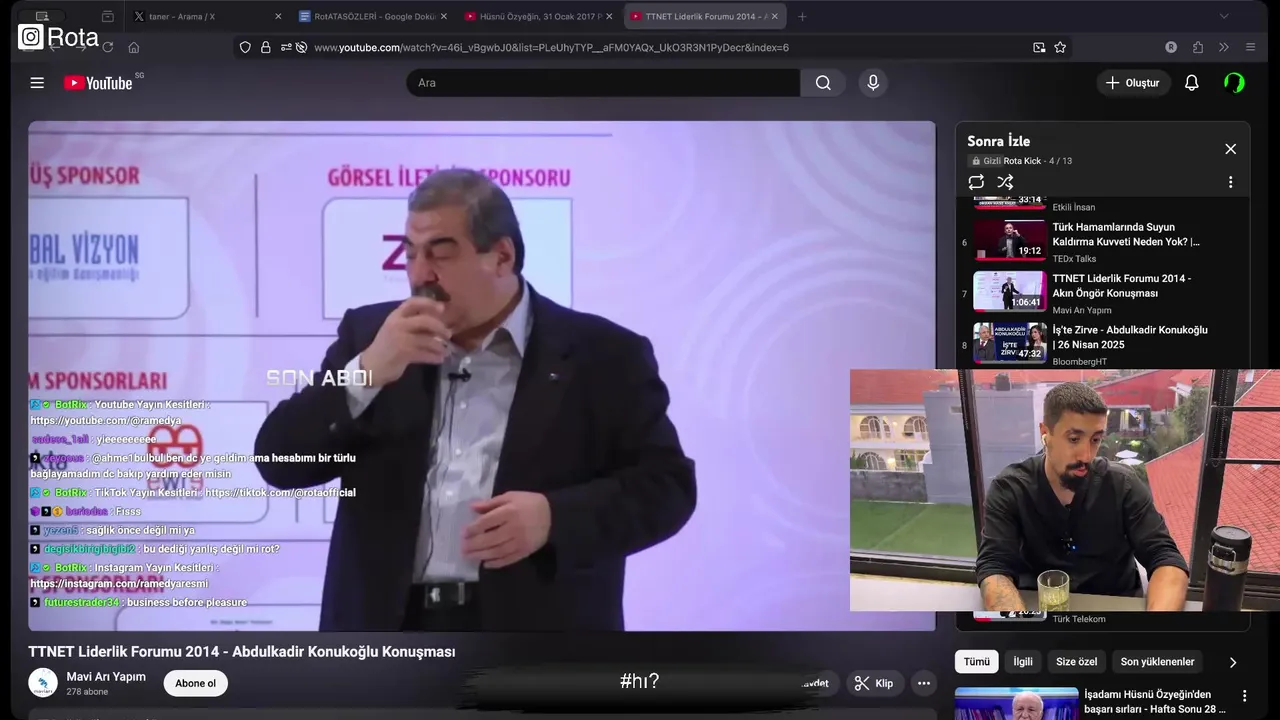This screenshot has width=1280, height=720.
Task: Switch to the taner - Arama / X tab
Action: (x=206, y=16)
